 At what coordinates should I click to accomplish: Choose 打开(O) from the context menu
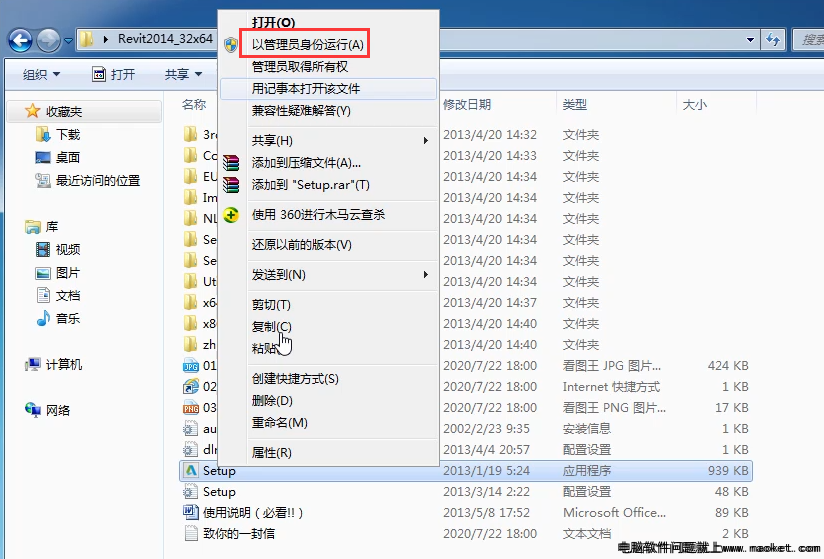pyautogui.click(x=273, y=23)
